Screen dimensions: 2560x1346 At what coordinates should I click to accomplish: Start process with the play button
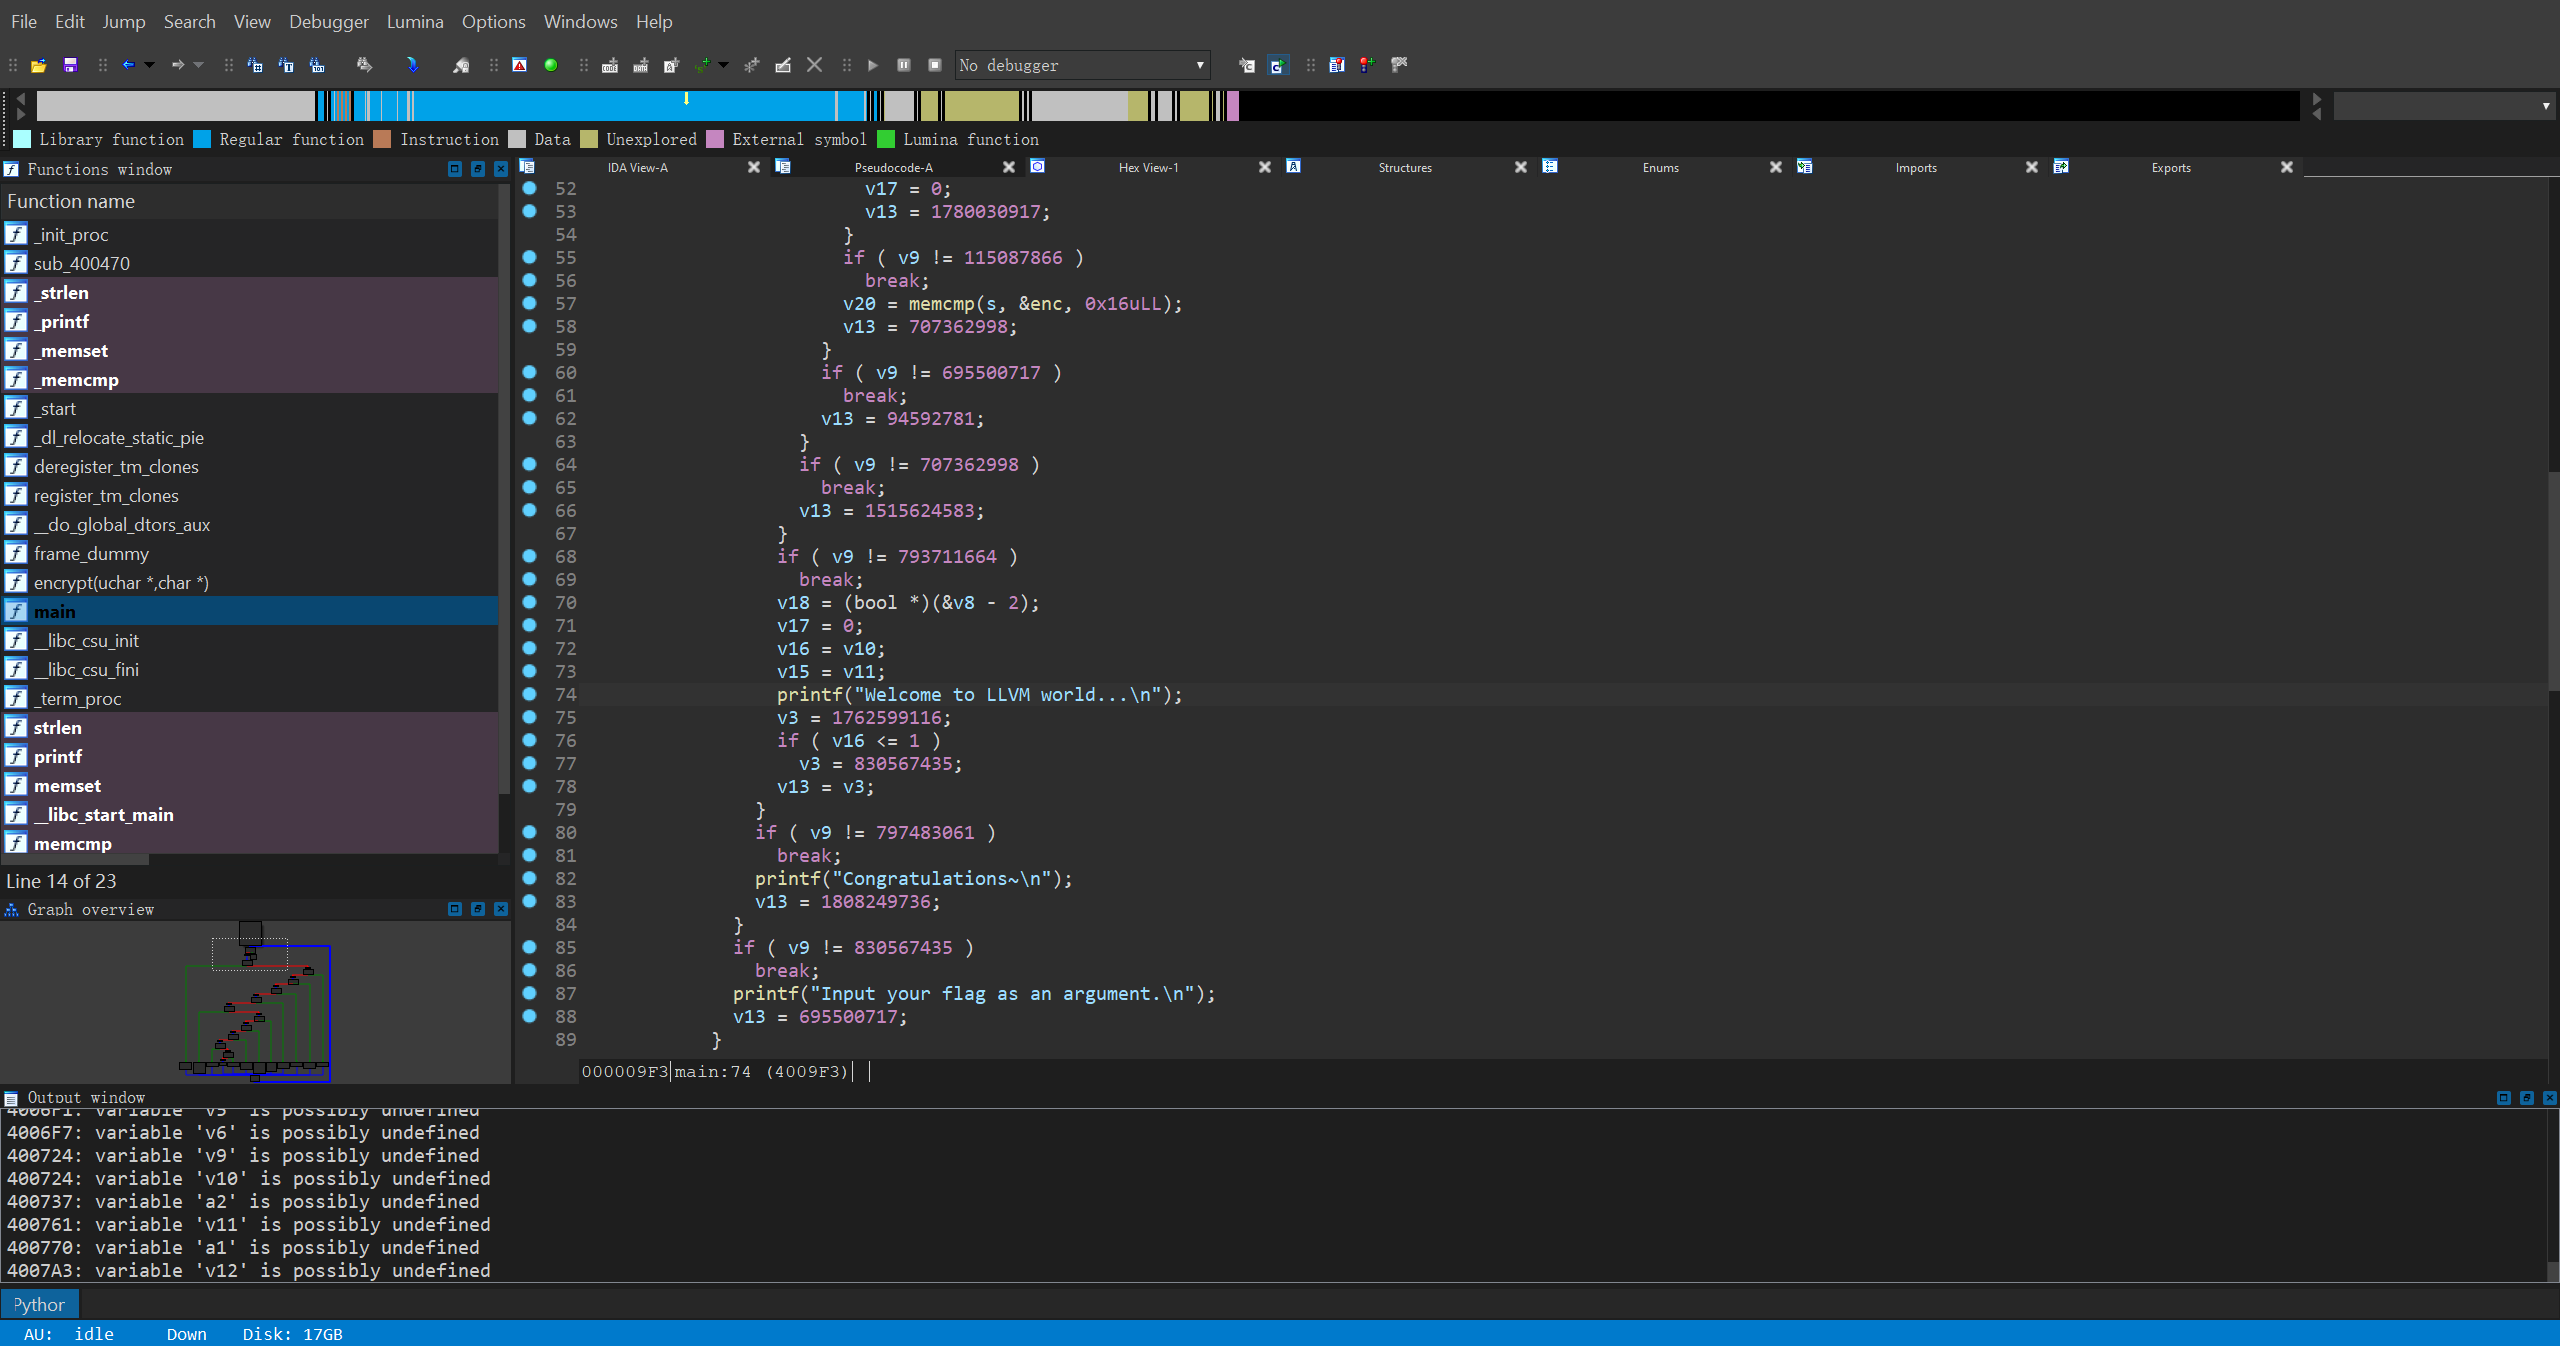tap(872, 65)
